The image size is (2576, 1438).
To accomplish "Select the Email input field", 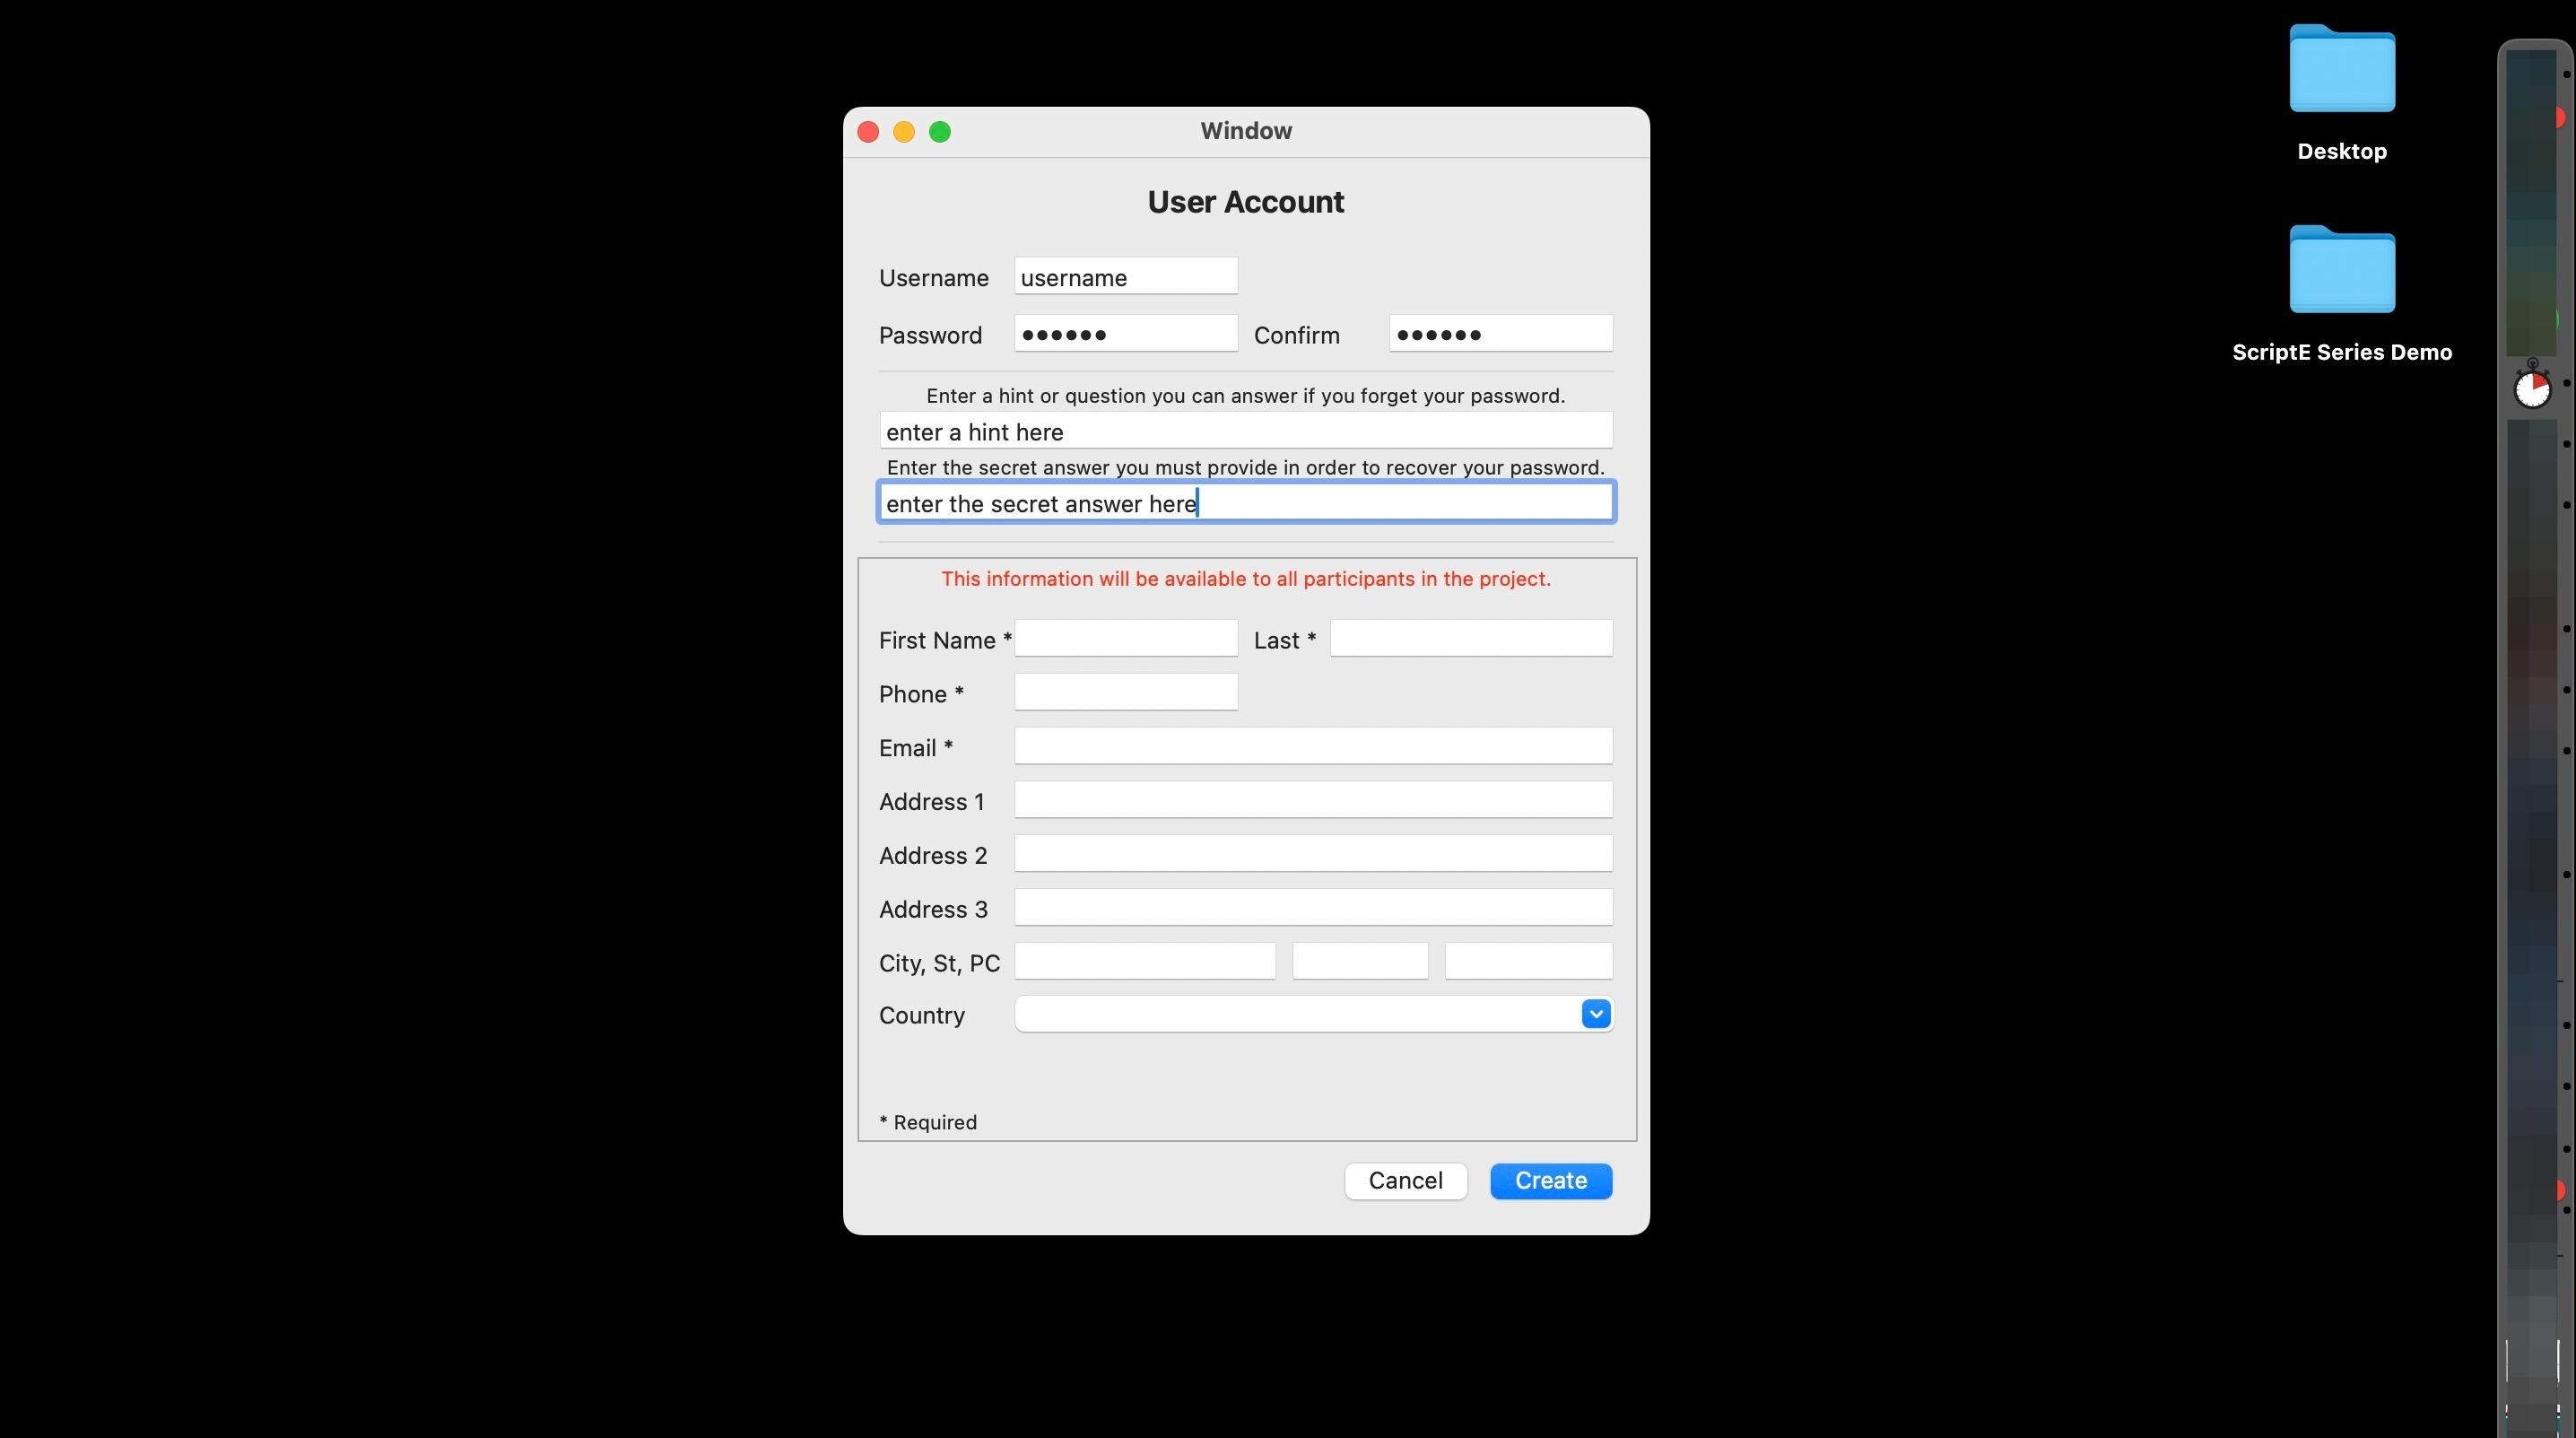I will (x=1312, y=747).
